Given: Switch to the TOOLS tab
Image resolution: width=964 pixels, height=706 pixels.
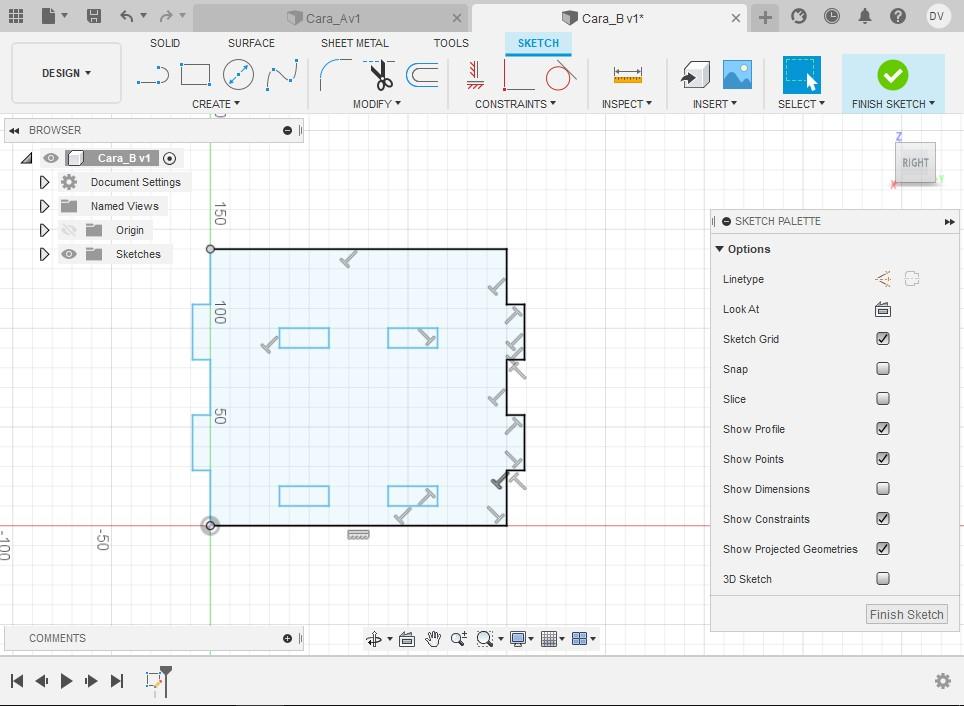Looking at the screenshot, I should pos(451,43).
